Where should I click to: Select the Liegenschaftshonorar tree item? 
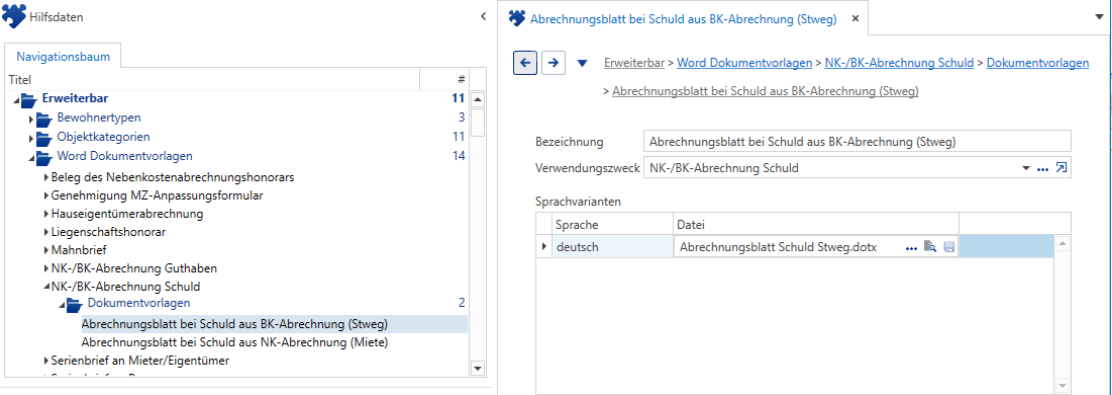(x=109, y=231)
